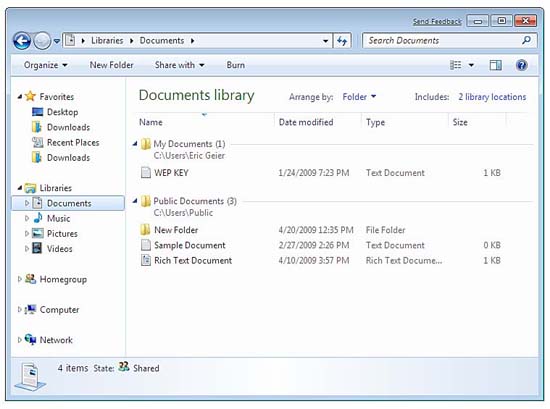
Task: Click the change view icon in toolbar
Action: point(455,65)
